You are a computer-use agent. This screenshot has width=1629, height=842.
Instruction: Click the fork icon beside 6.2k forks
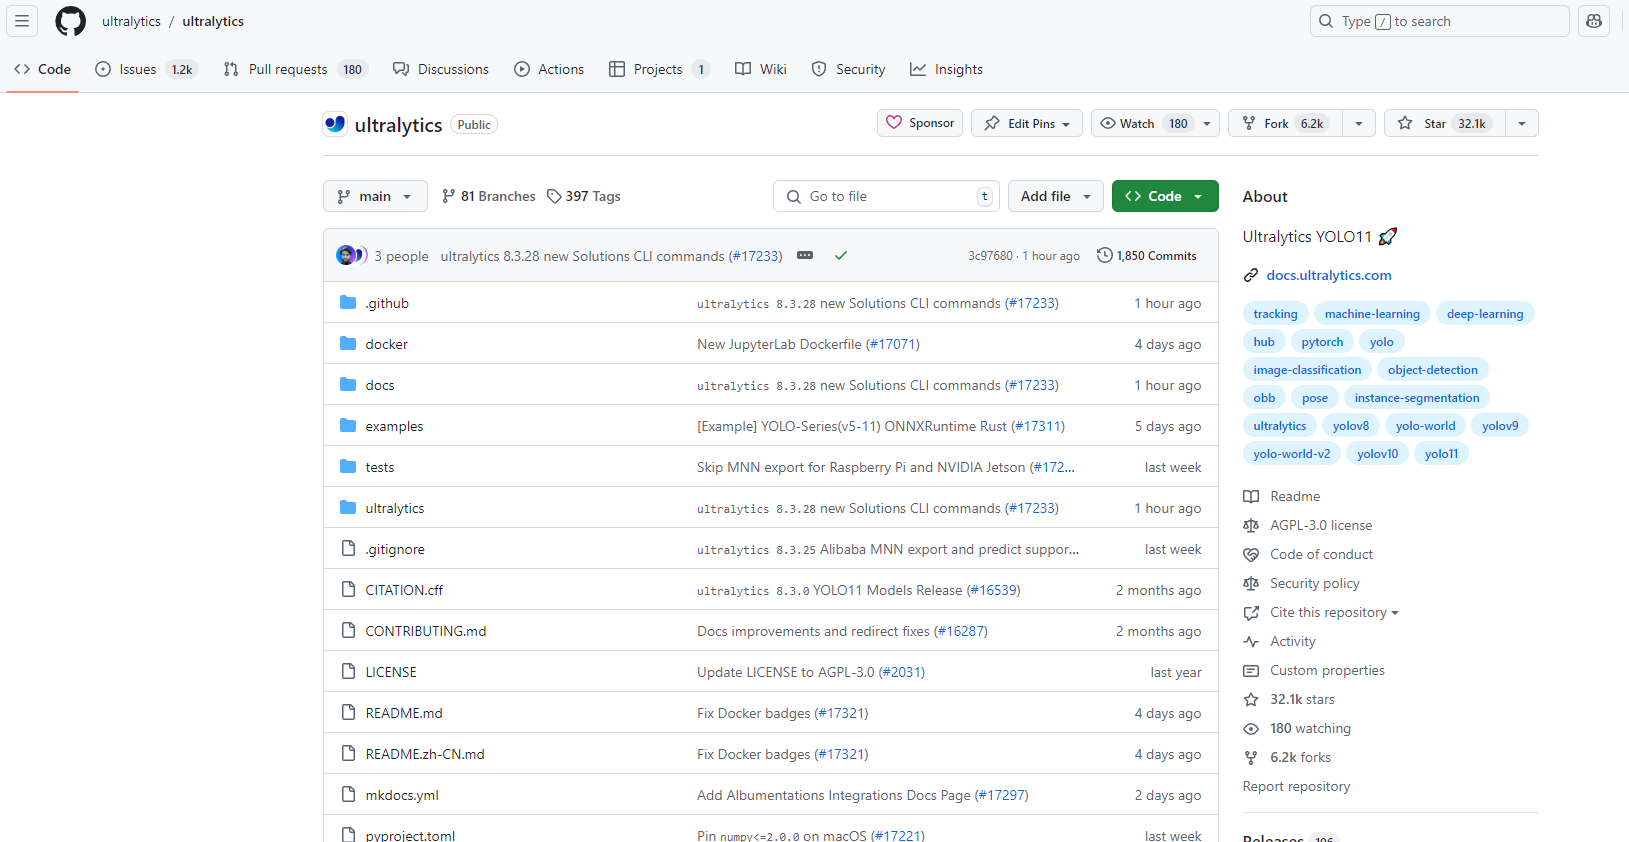[1251, 757]
